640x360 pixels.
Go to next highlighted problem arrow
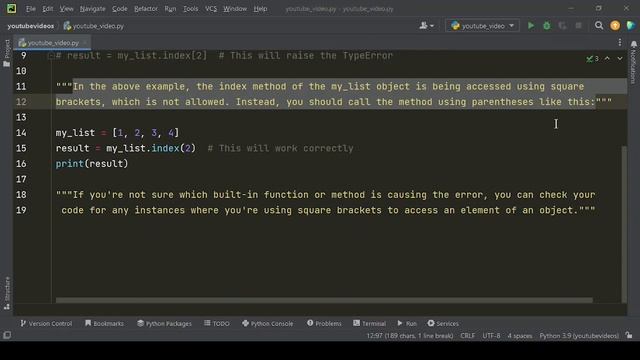(620, 59)
